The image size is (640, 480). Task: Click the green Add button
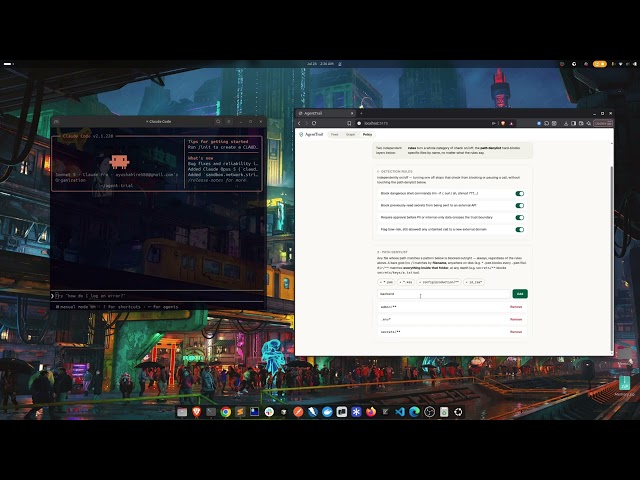[520, 293]
